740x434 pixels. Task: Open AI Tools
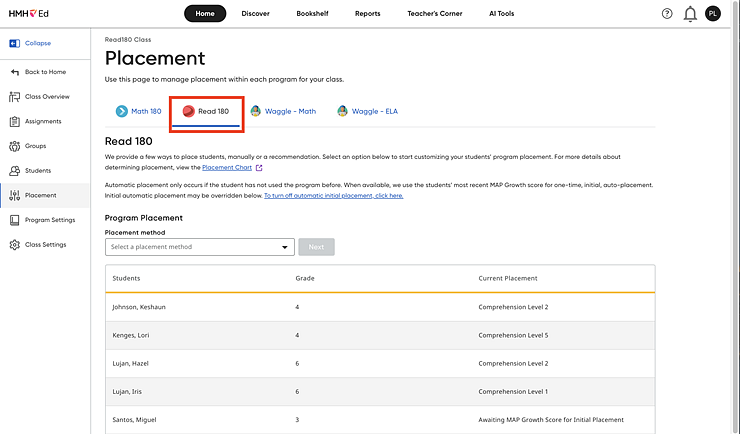pyautogui.click(x=502, y=14)
